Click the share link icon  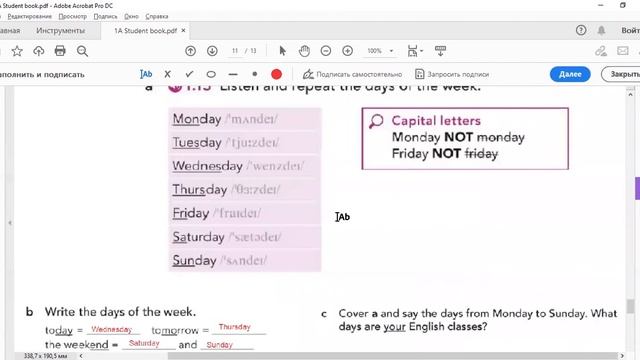pyautogui.click(x=600, y=51)
